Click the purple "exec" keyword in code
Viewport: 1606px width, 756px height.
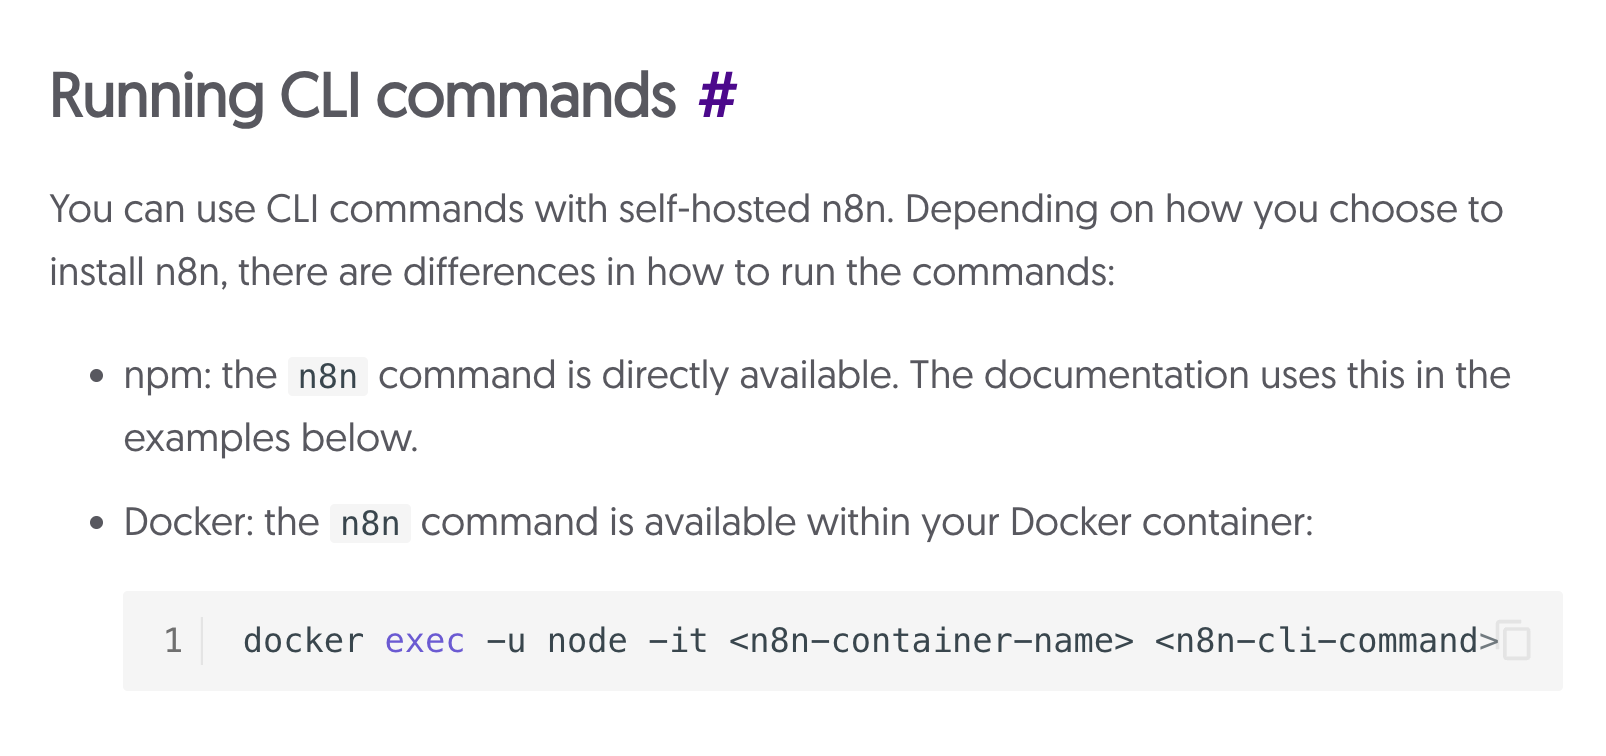[425, 641]
